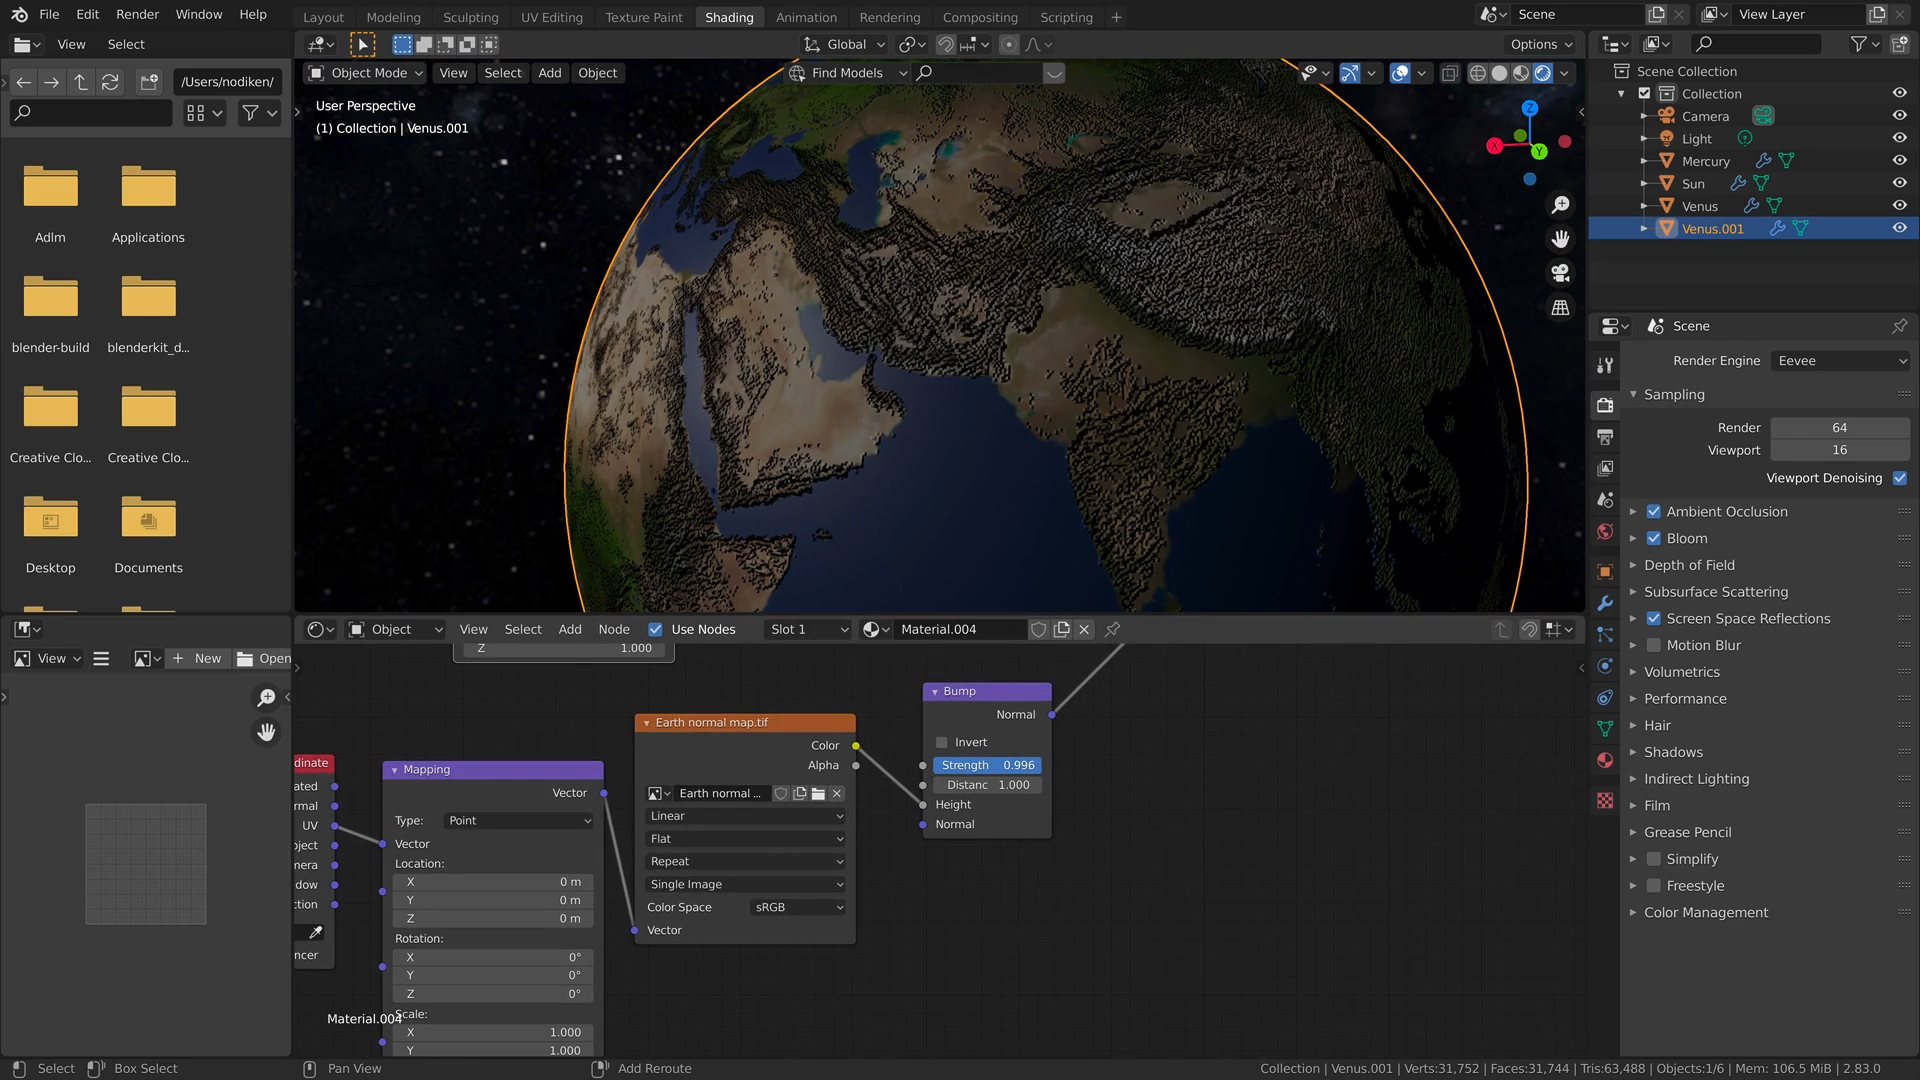Enable the Motion Blur checkbox
This screenshot has width=1920, height=1080.
1654,645
